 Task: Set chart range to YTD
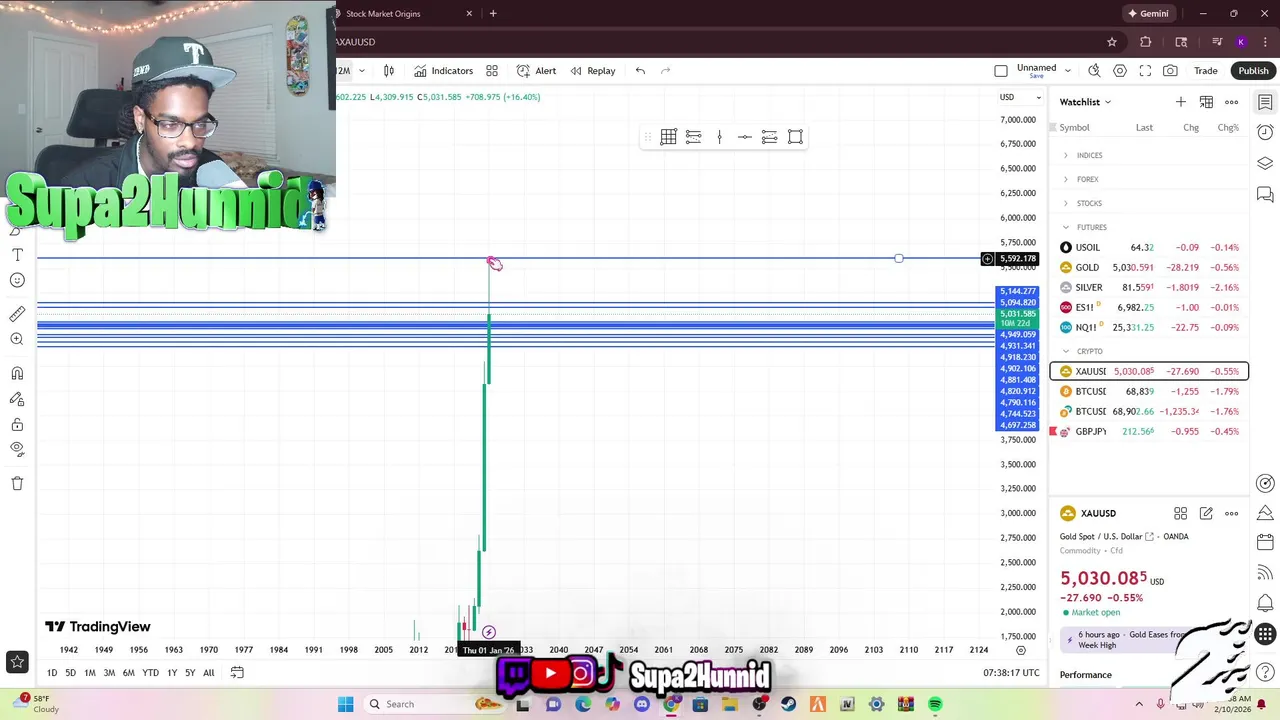[150, 673]
